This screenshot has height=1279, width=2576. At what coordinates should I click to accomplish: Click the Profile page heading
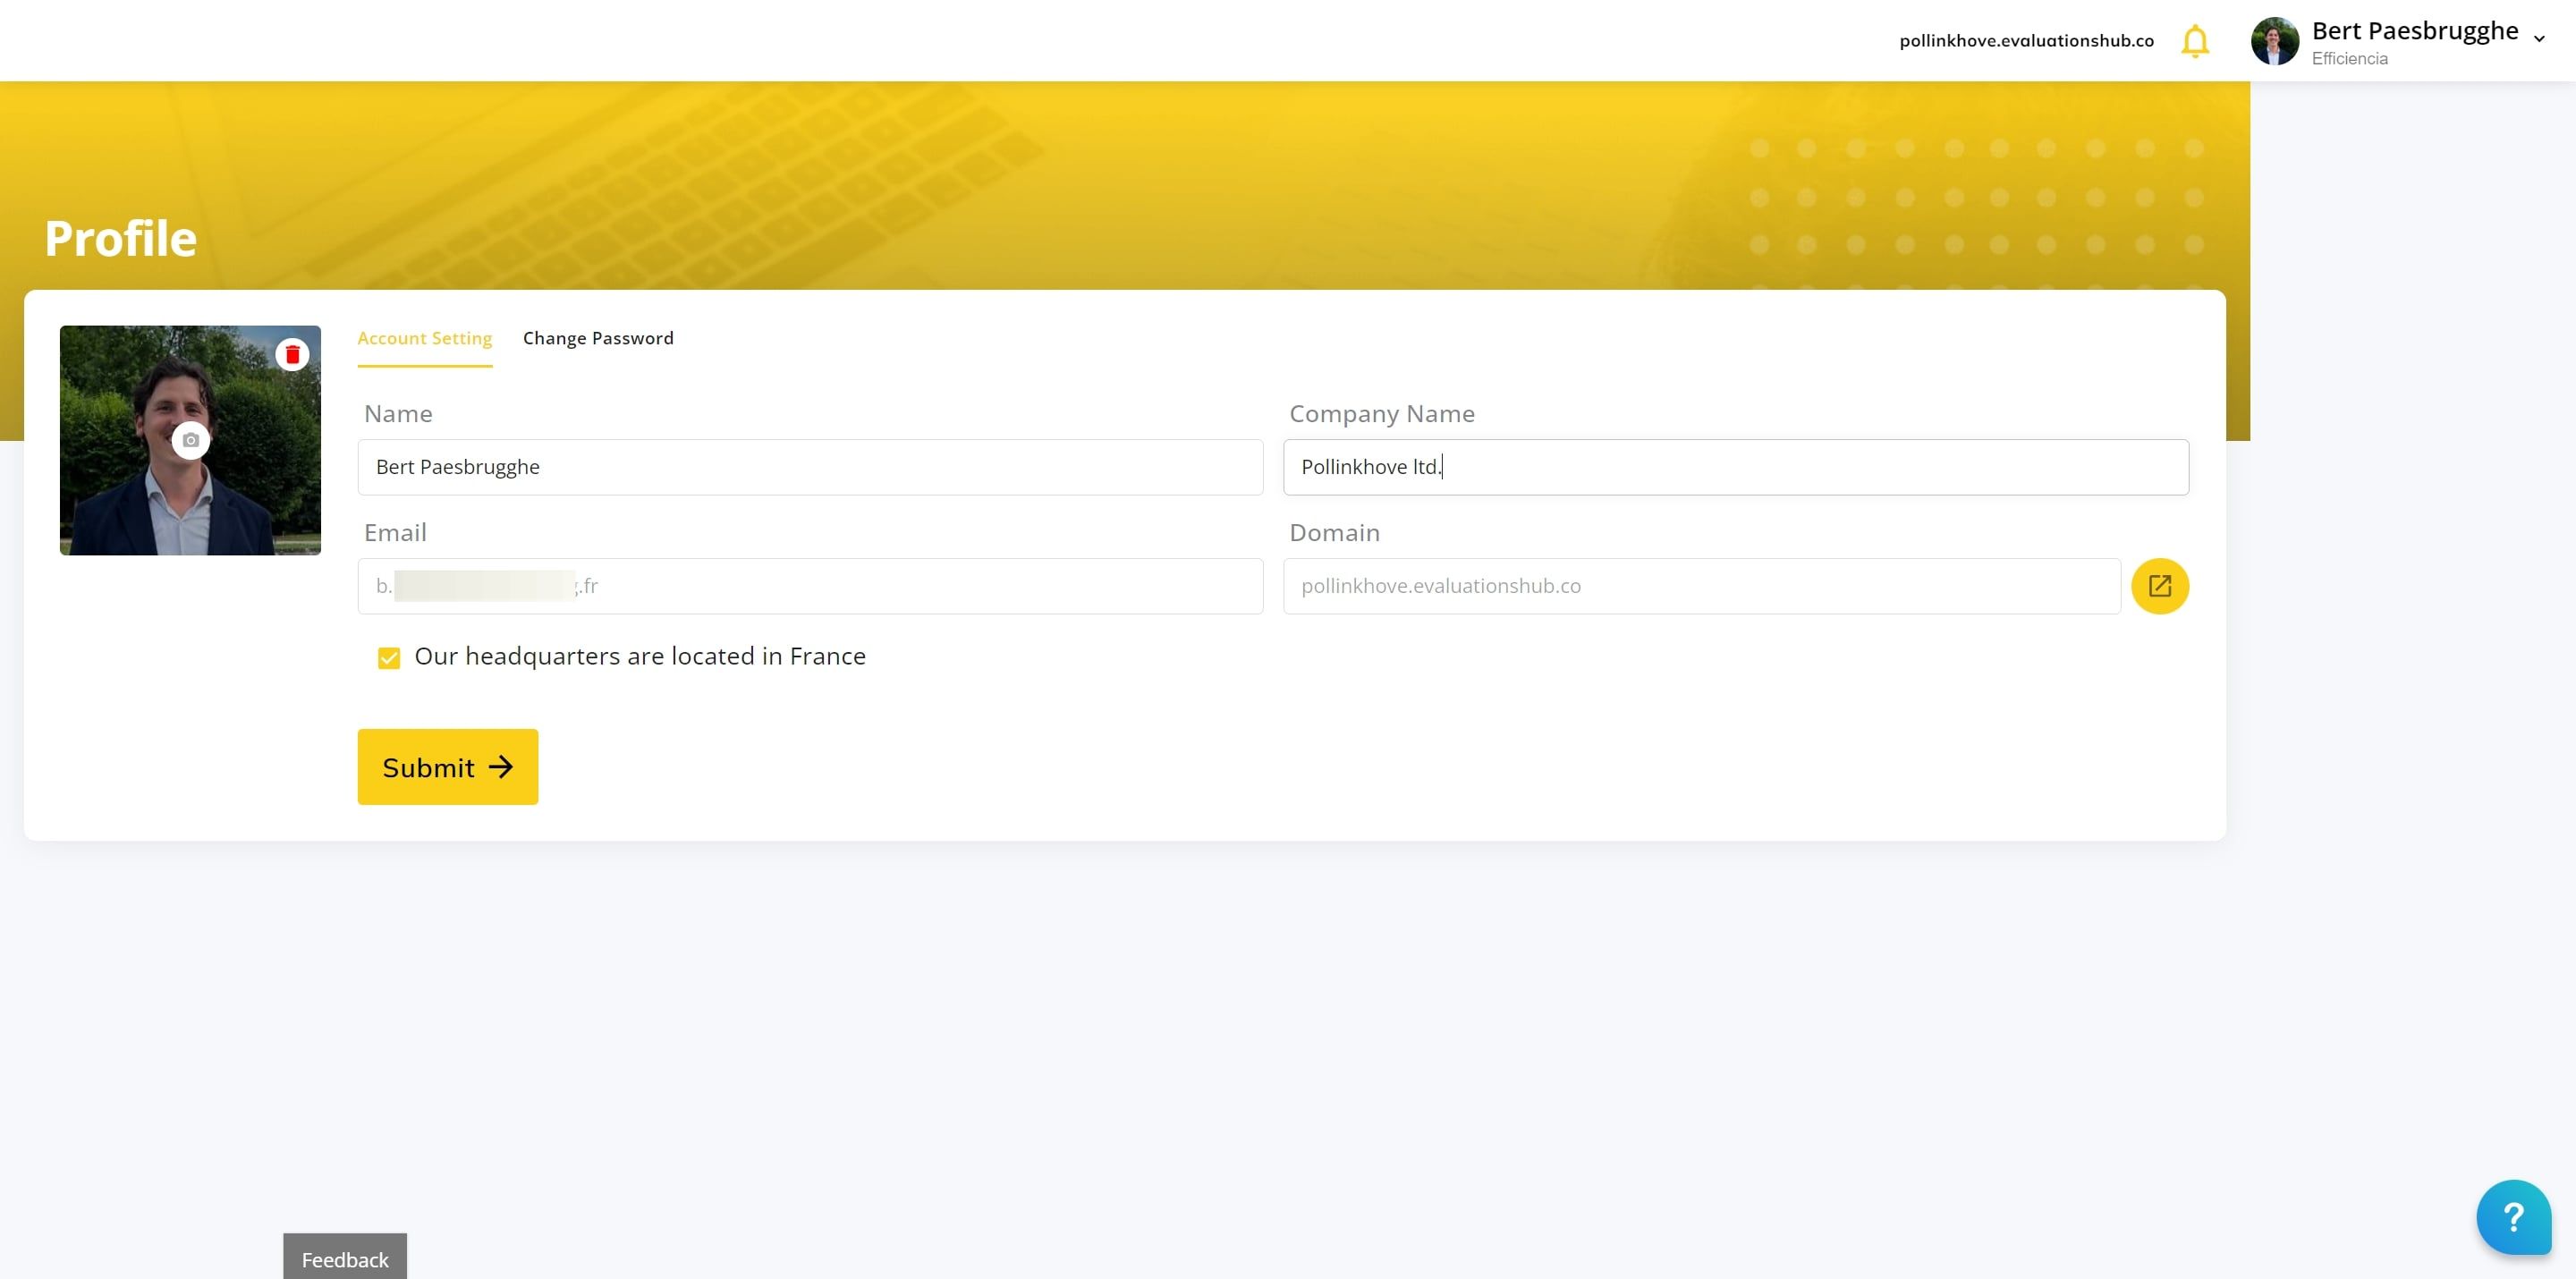pos(121,238)
